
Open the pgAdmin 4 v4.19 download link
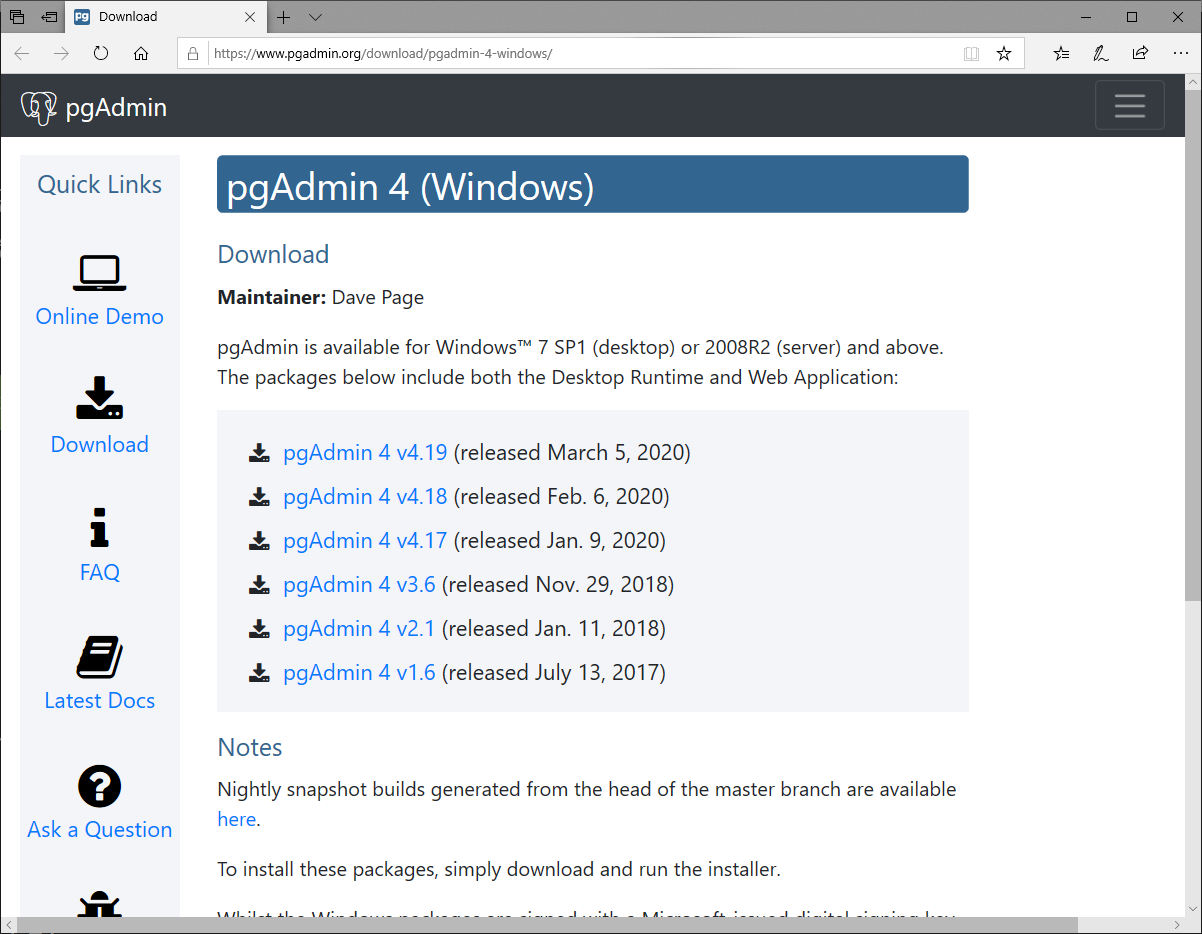[x=365, y=453]
